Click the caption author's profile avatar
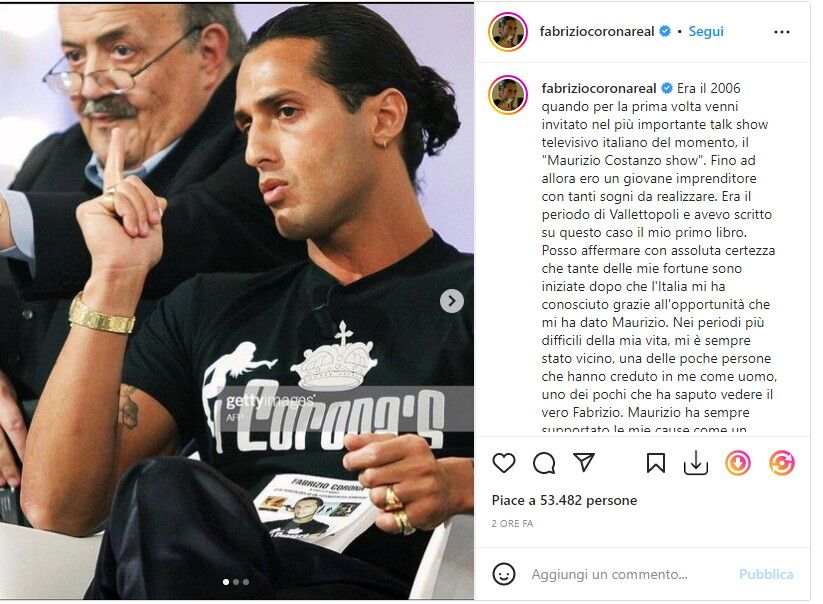 click(x=508, y=95)
